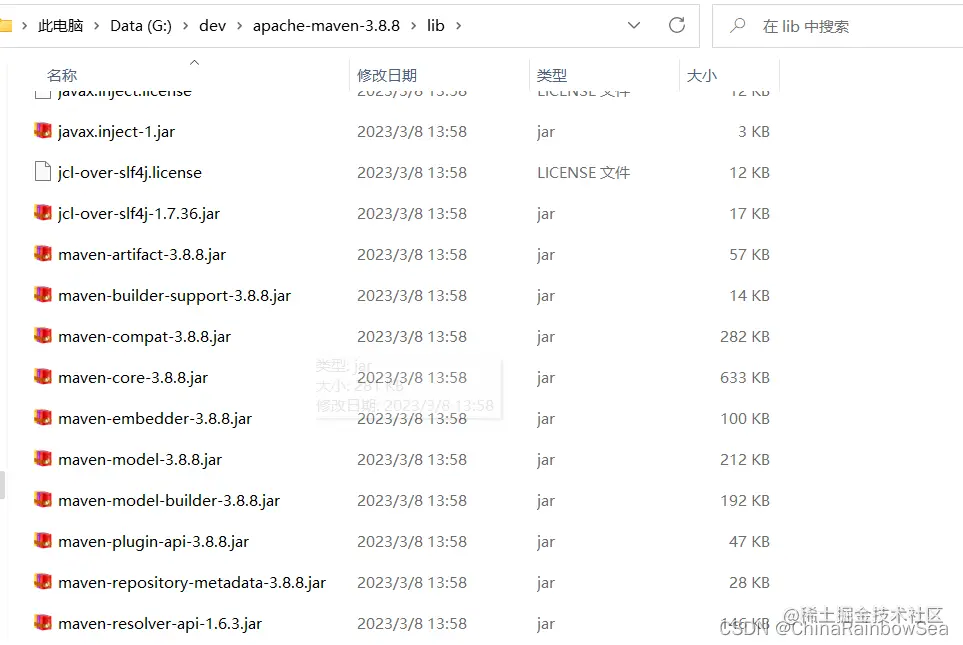Sort by 类型 column header
Image resolution: width=963 pixels, height=645 pixels.
click(x=552, y=76)
